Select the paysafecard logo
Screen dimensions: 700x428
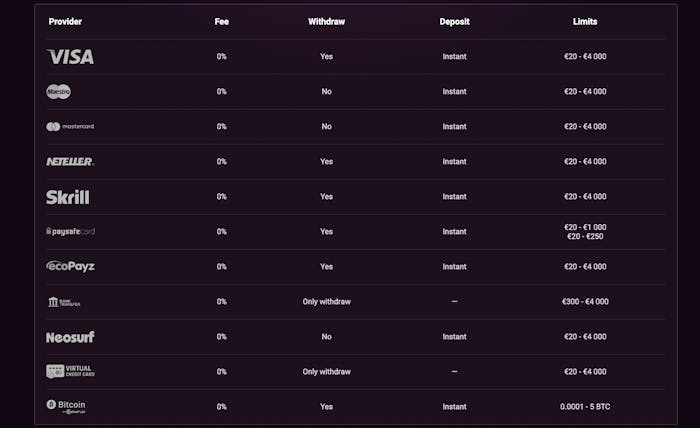point(71,231)
